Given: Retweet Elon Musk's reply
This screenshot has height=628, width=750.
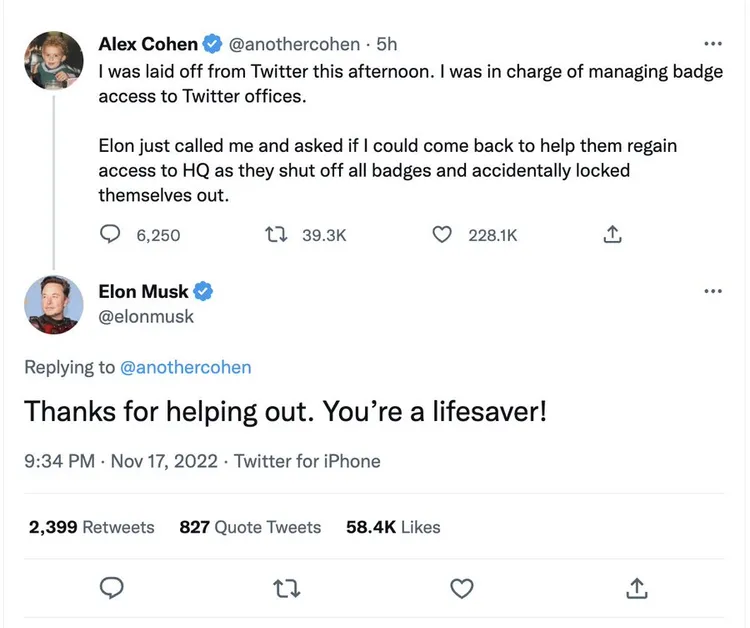Looking at the screenshot, I should [x=287, y=587].
